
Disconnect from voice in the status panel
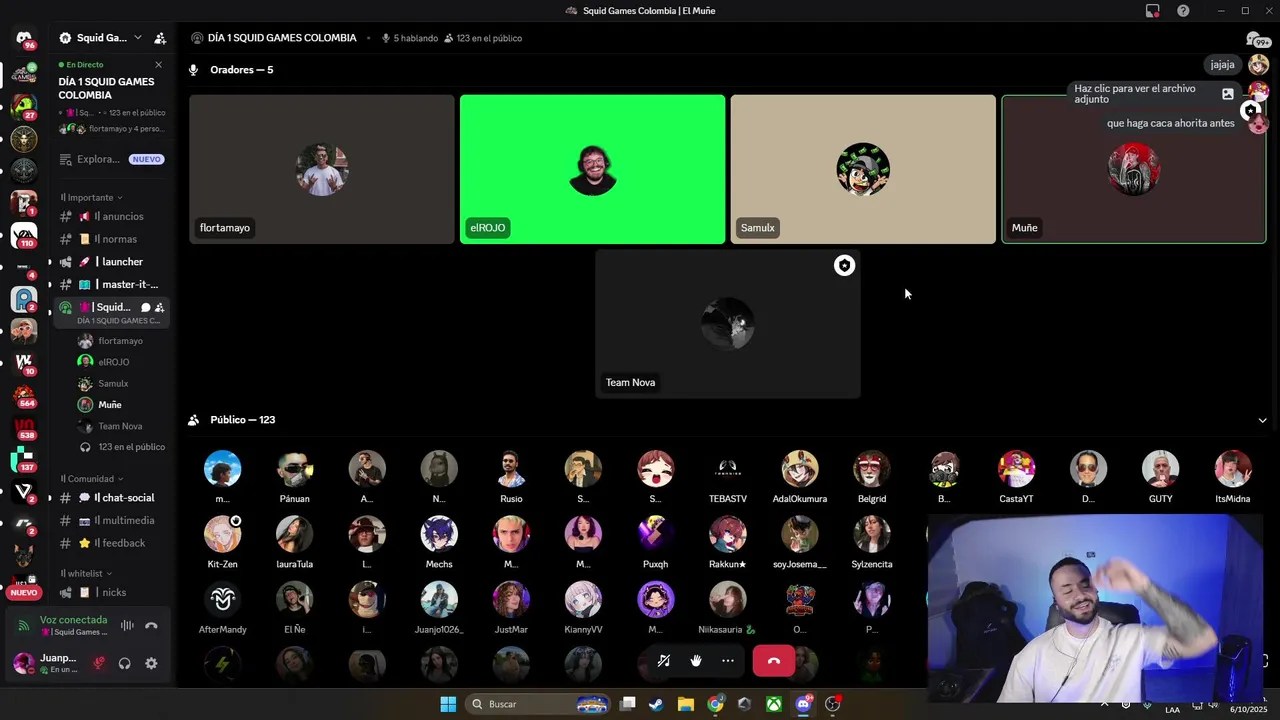pos(151,626)
